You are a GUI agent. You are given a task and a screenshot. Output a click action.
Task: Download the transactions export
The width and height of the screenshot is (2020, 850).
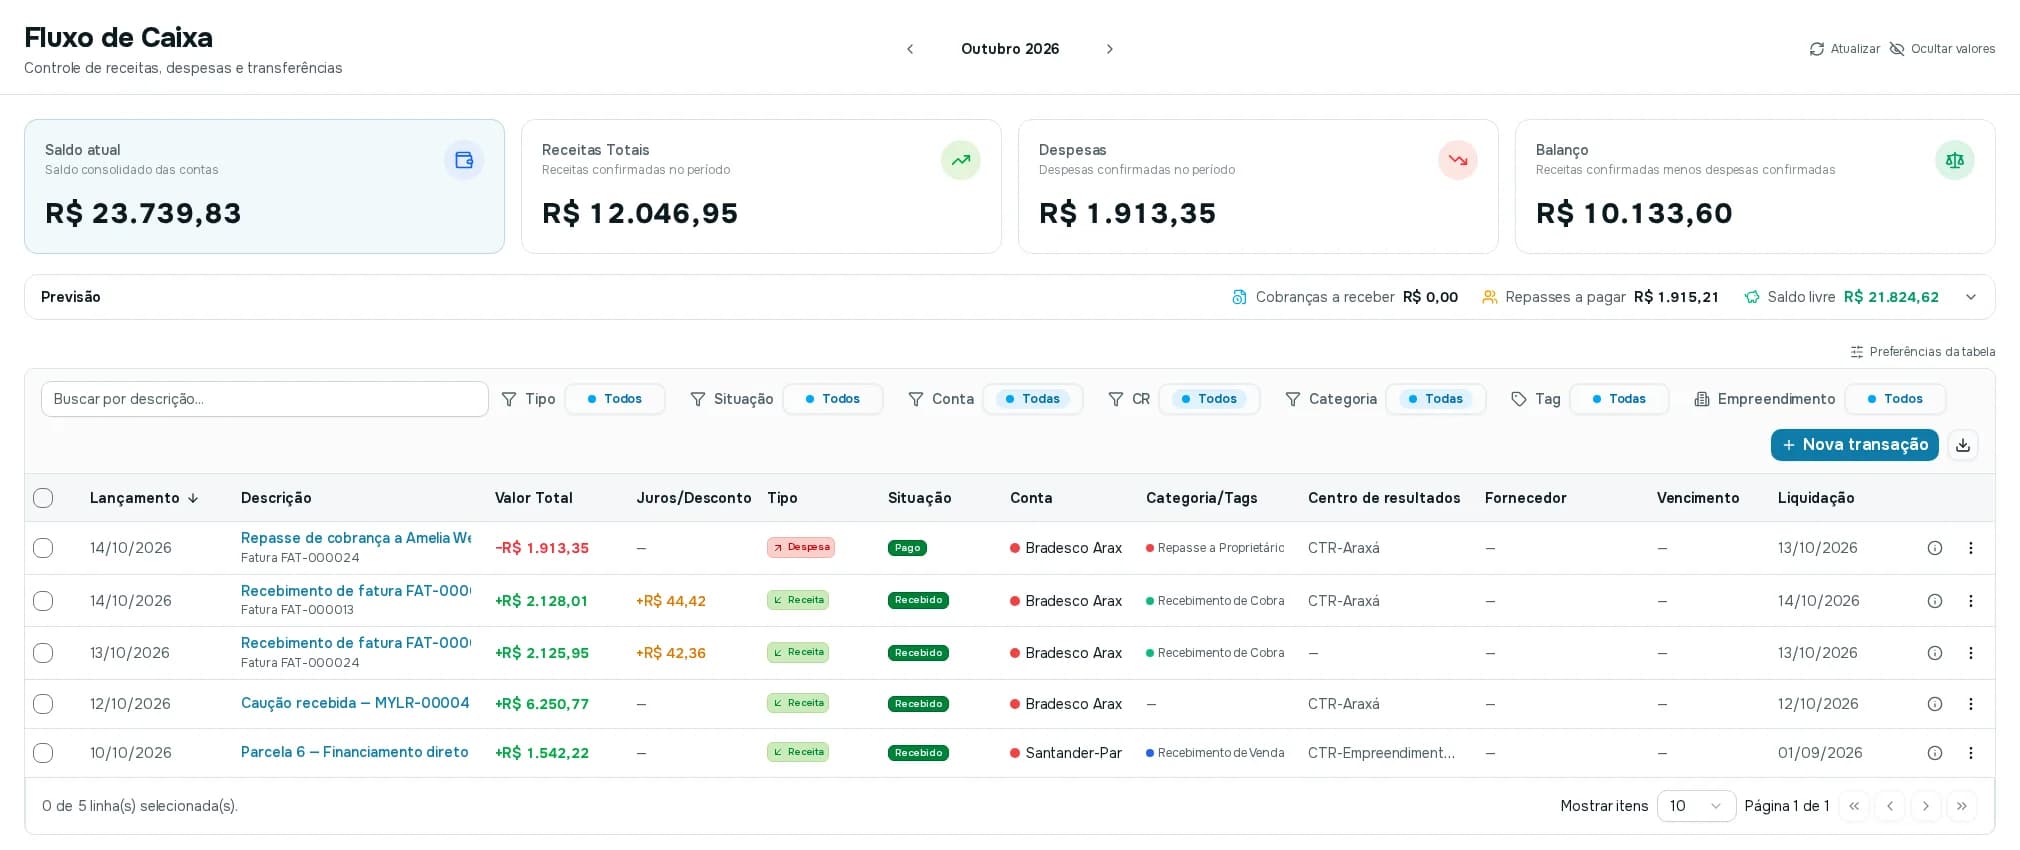[1963, 445]
